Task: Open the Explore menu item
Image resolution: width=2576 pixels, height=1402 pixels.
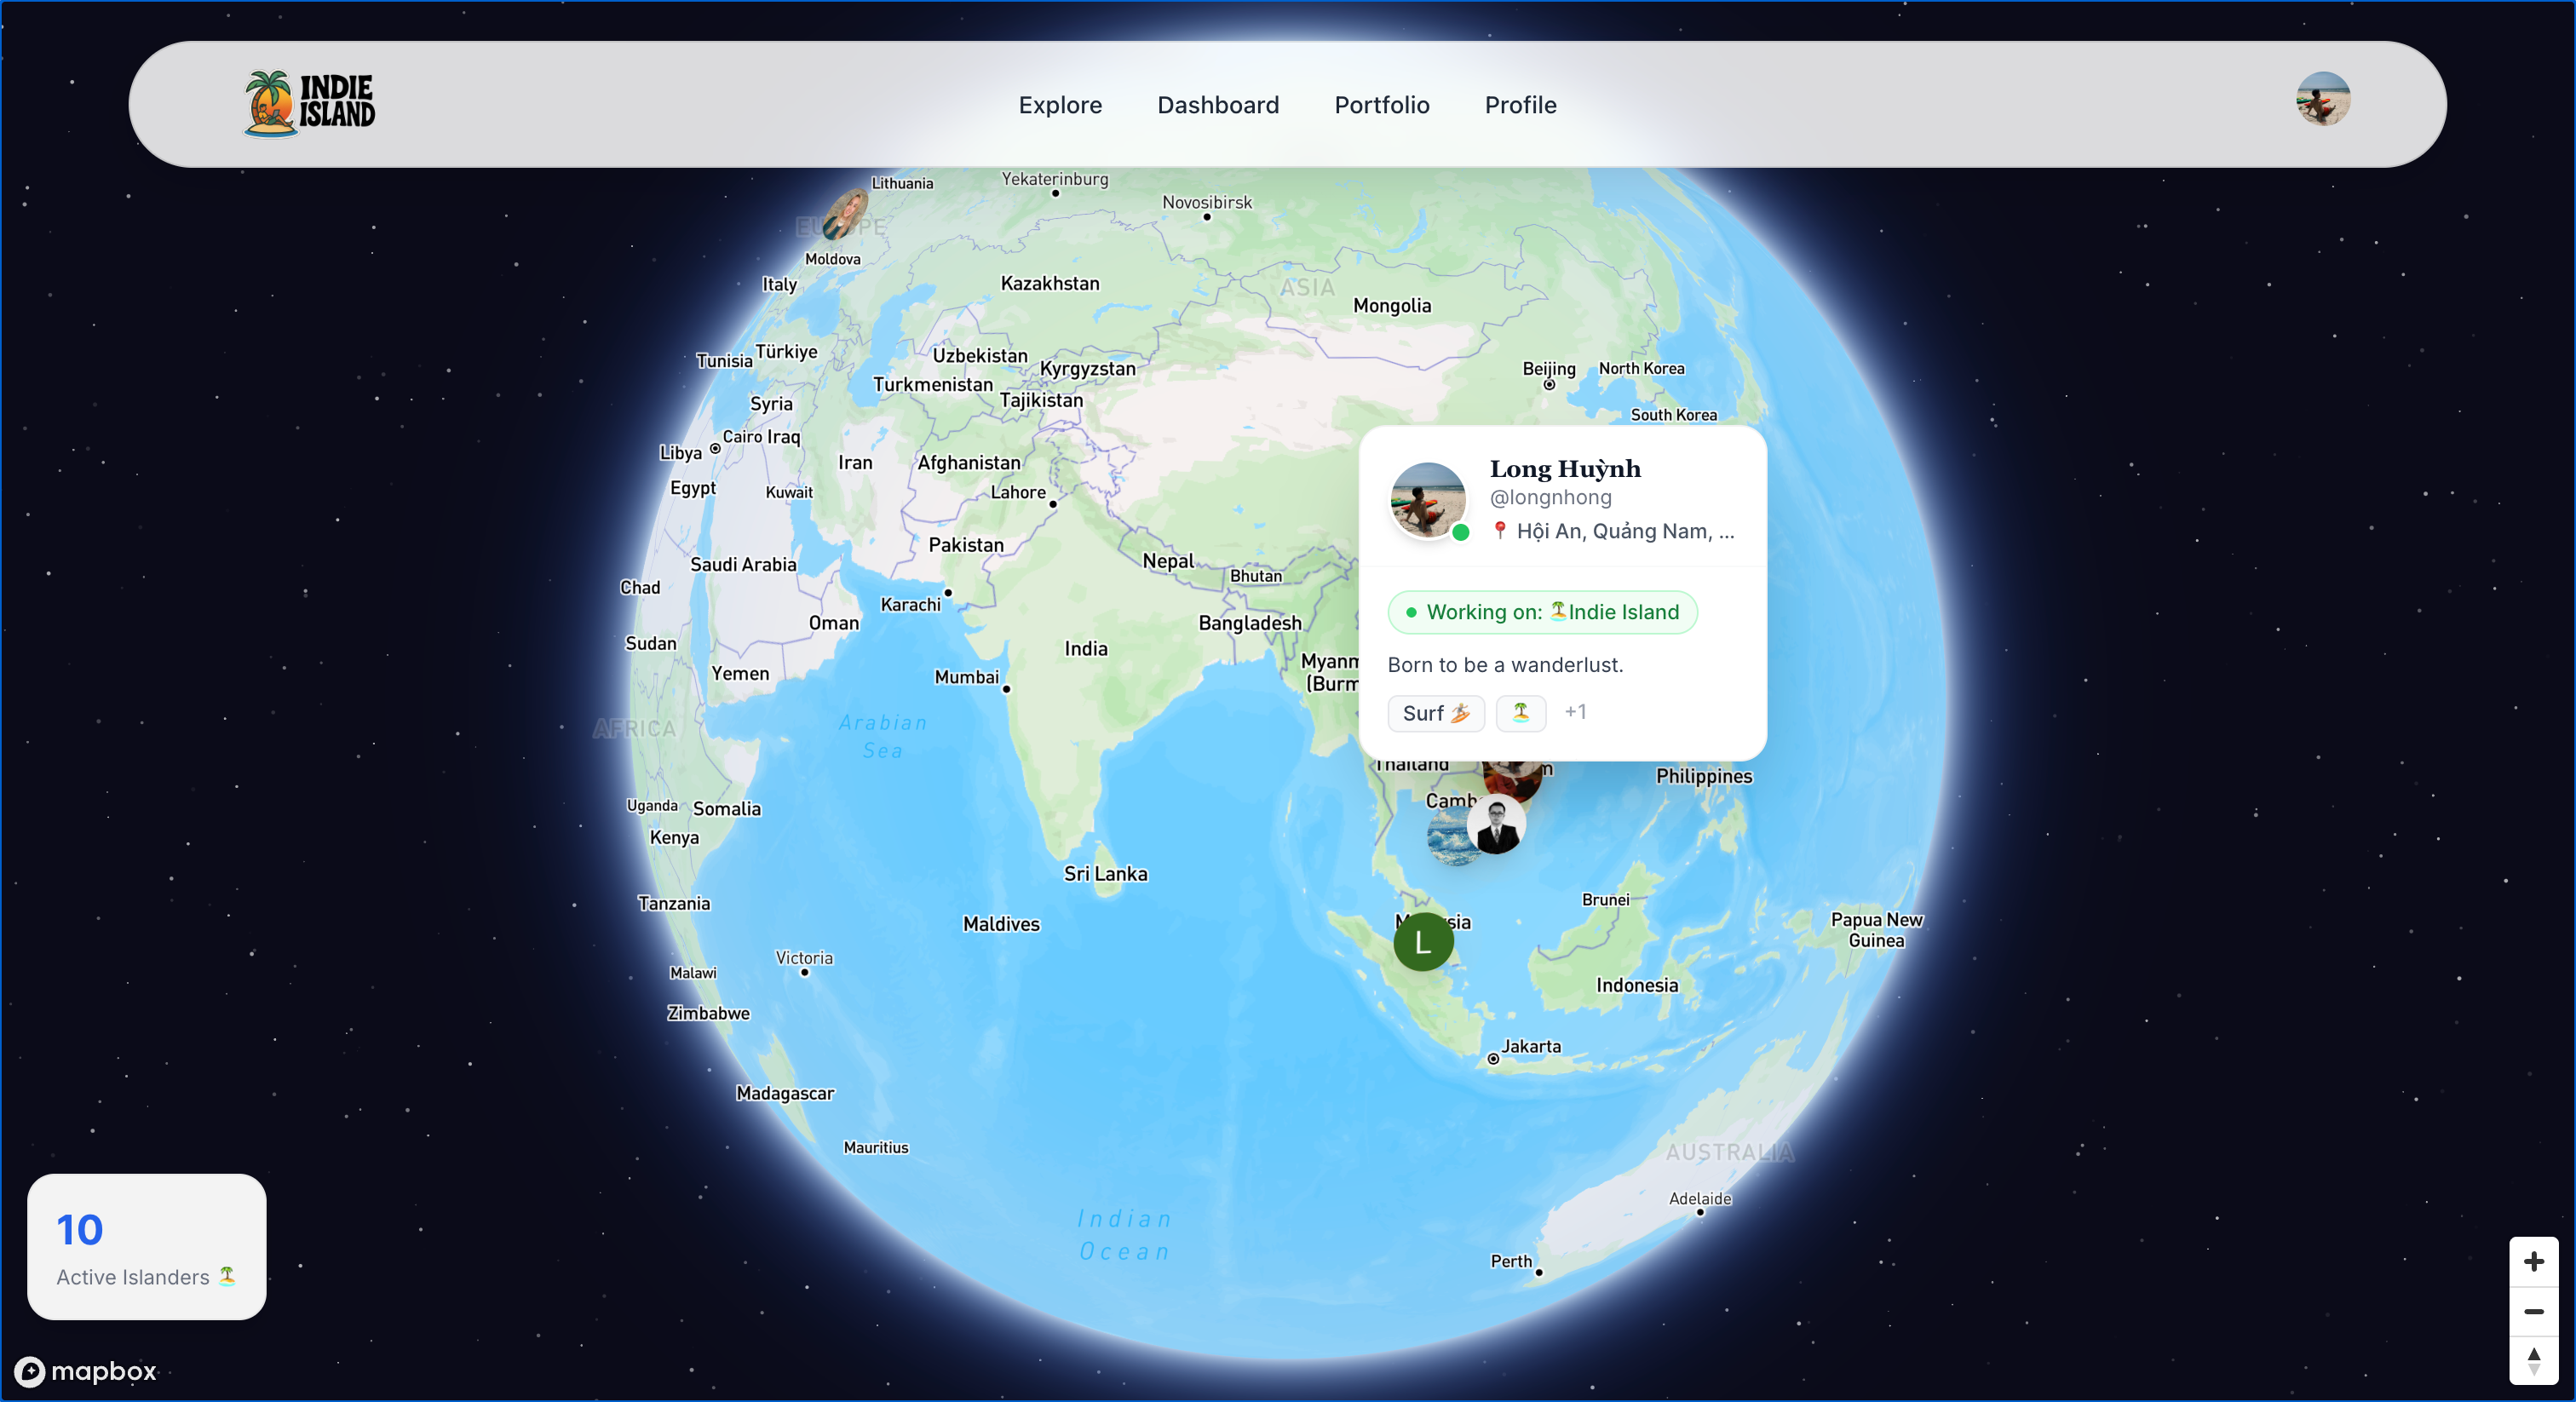Action: 1060,105
